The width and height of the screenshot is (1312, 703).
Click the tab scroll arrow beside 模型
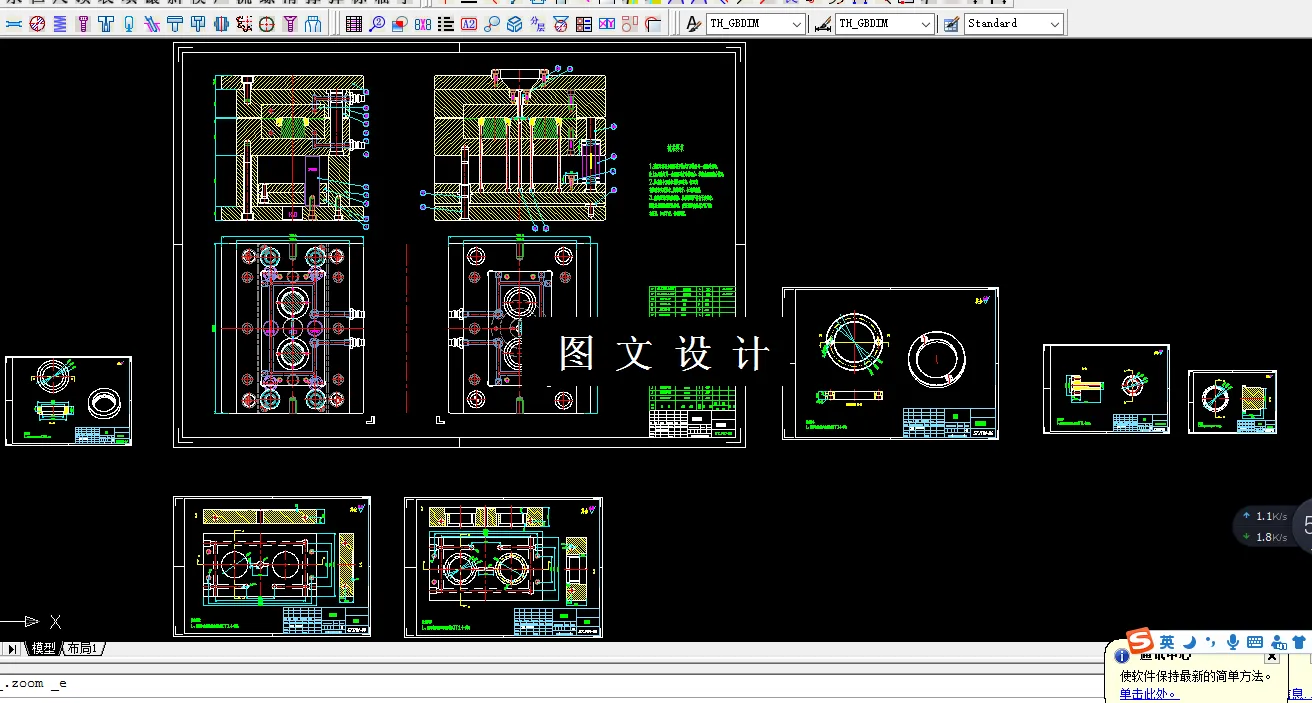(11, 649)
